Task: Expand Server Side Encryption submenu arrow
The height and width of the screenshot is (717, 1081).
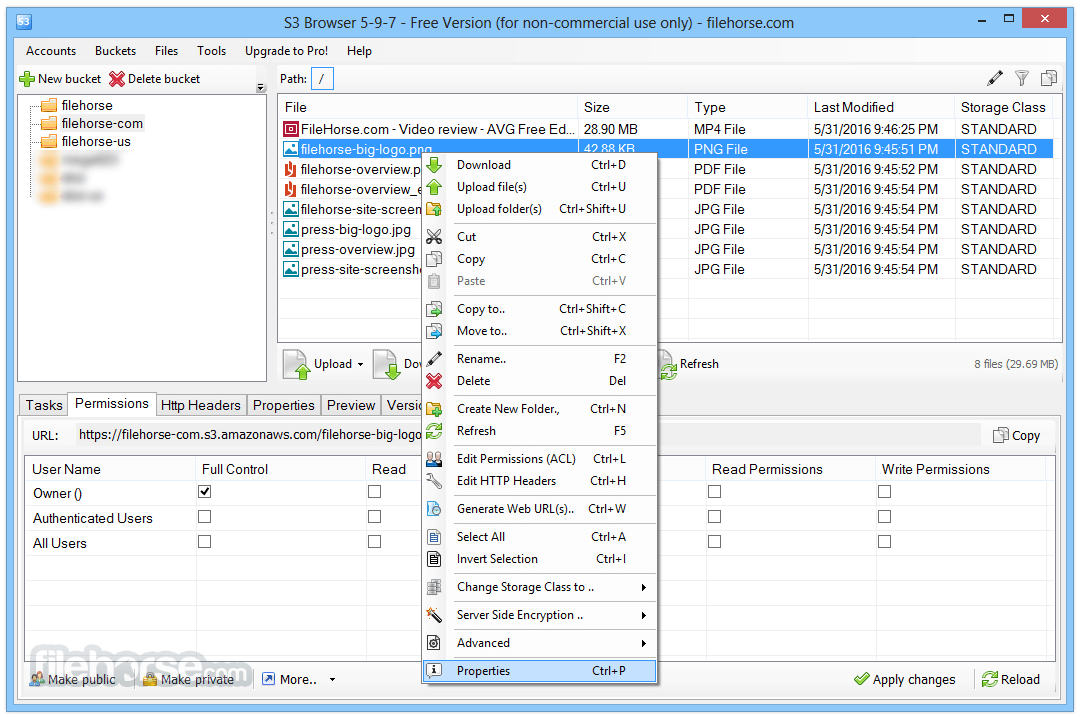Action: pos(643,615)
